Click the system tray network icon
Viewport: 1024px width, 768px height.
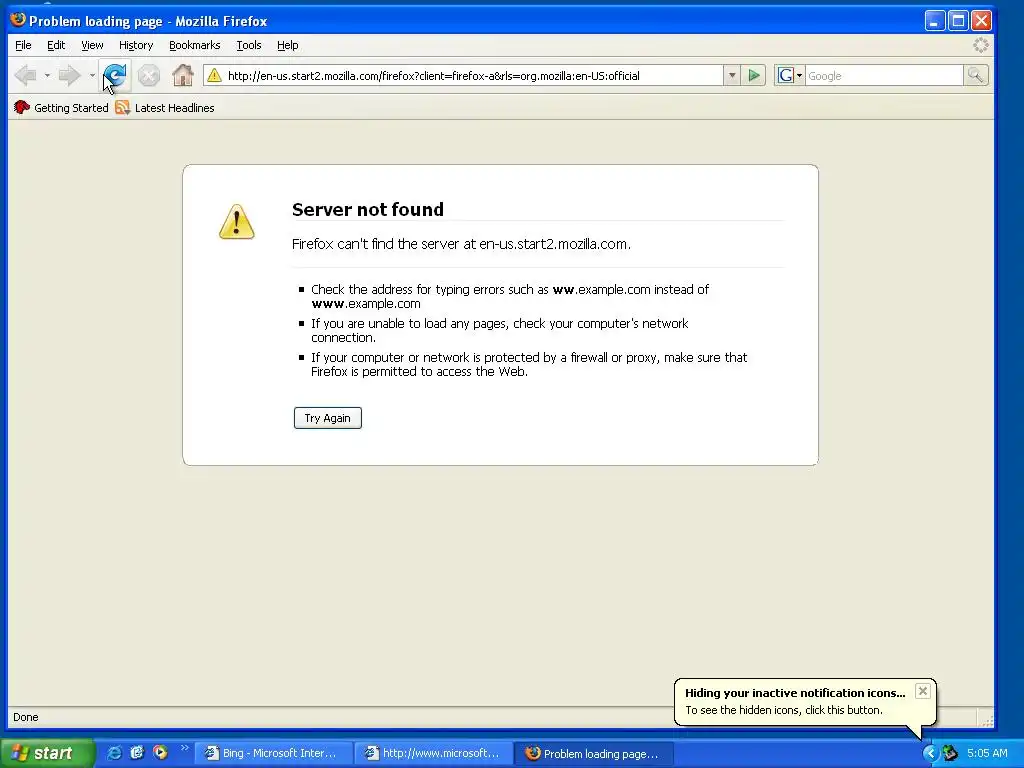point(950,754)
